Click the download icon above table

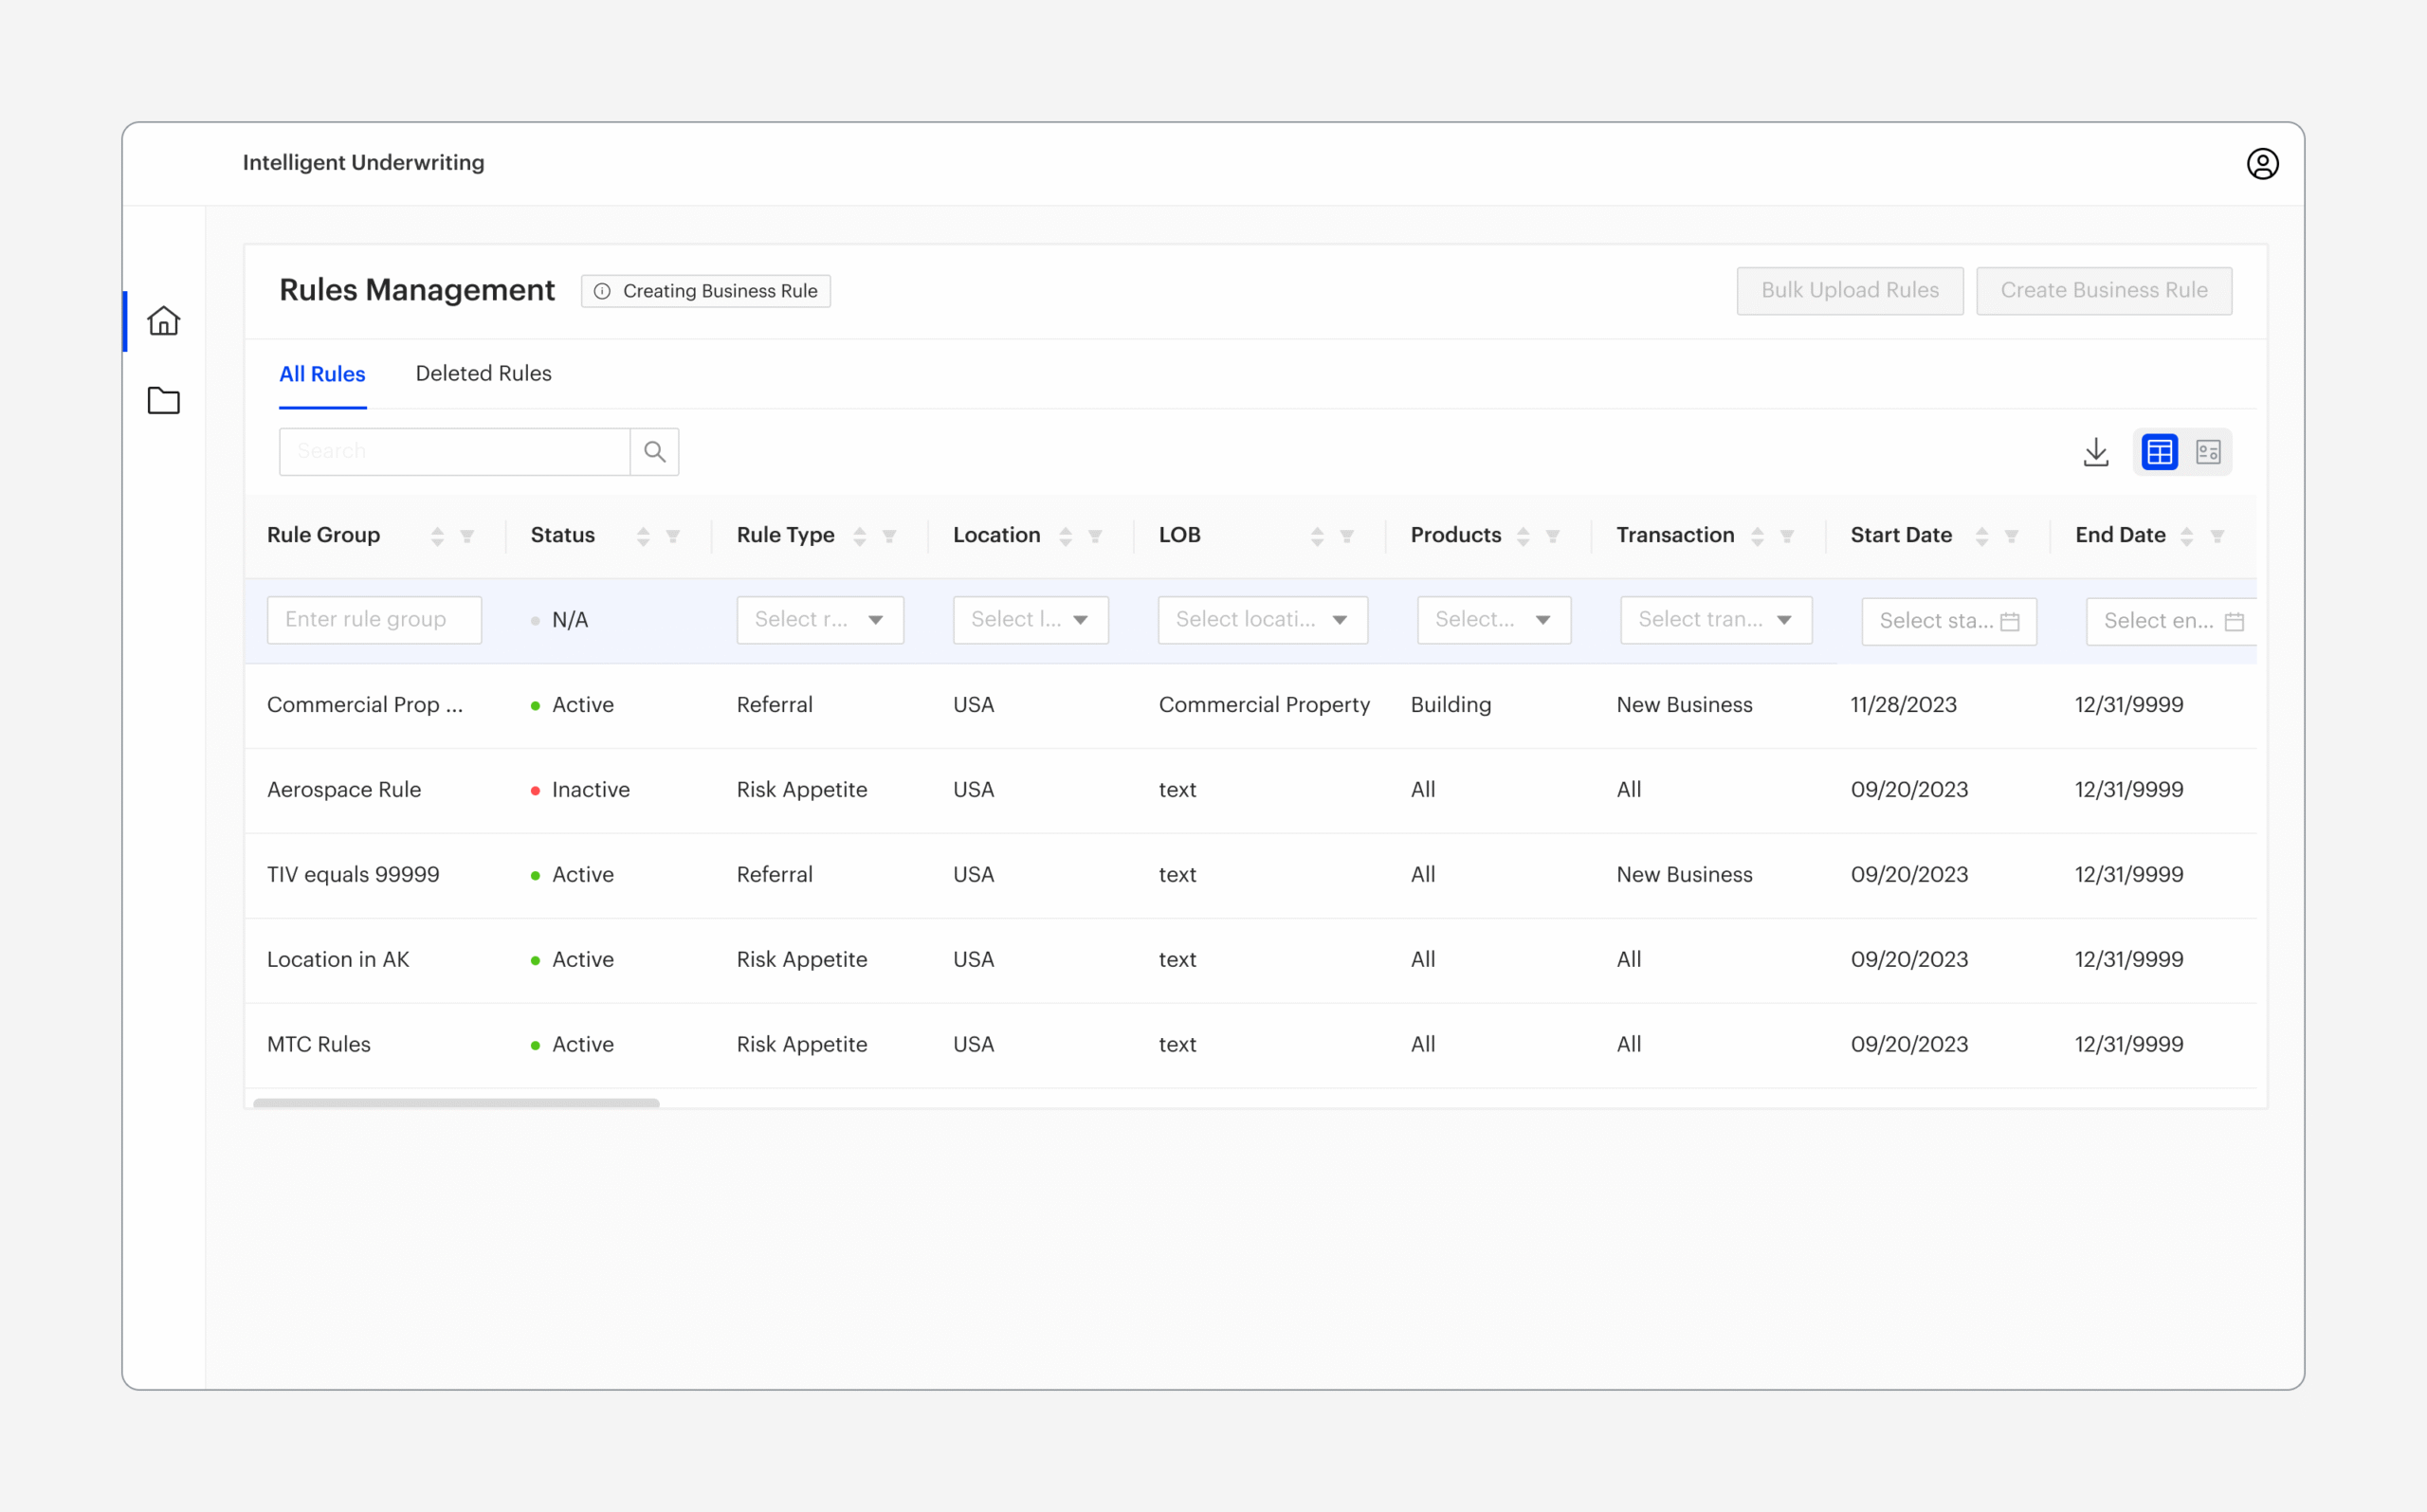[x=2096, y=452]
